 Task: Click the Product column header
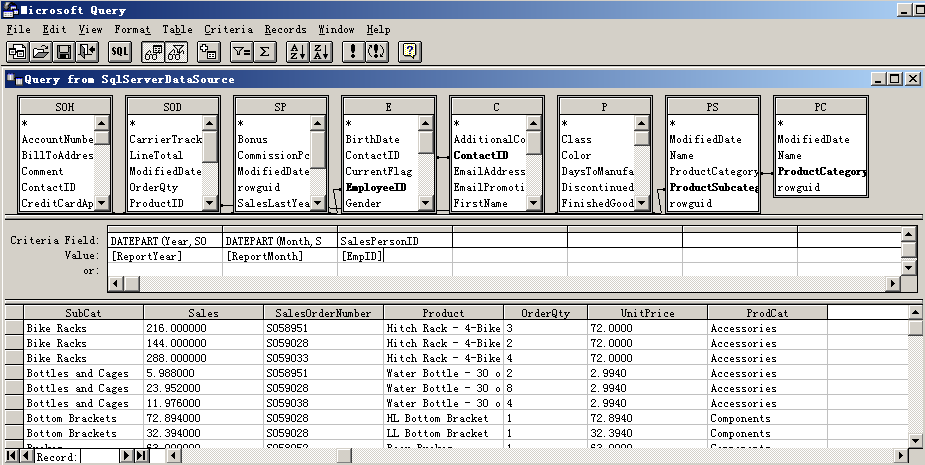tap(444, 313)
